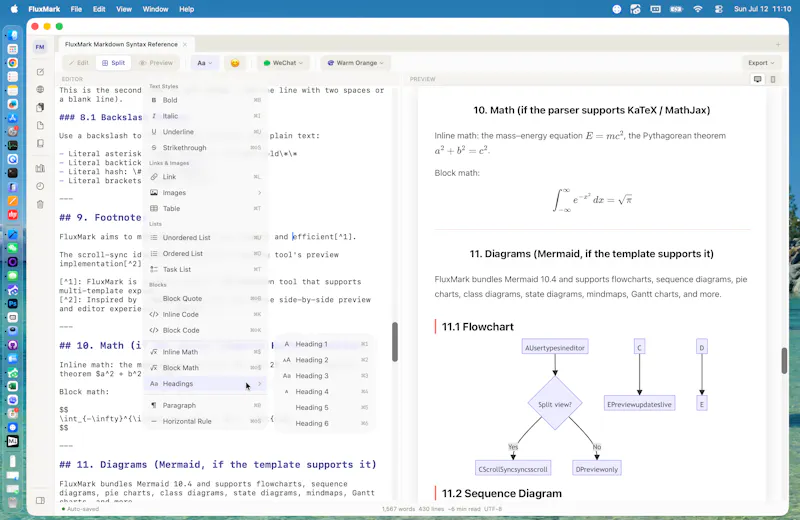This screenshot has width=800, height=520.
Task: Open the Edit menu in the menu bar
Action: click(x=99, y=9)
